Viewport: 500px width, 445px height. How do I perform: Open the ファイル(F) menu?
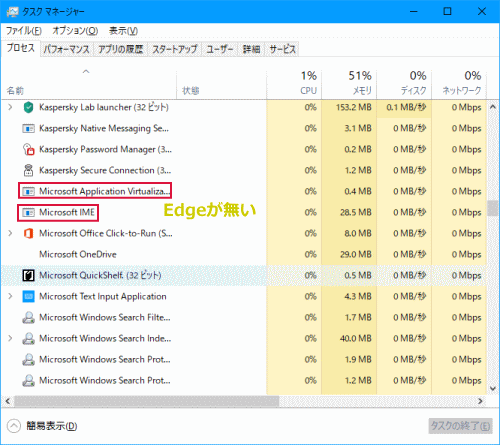tap(24, 31)
